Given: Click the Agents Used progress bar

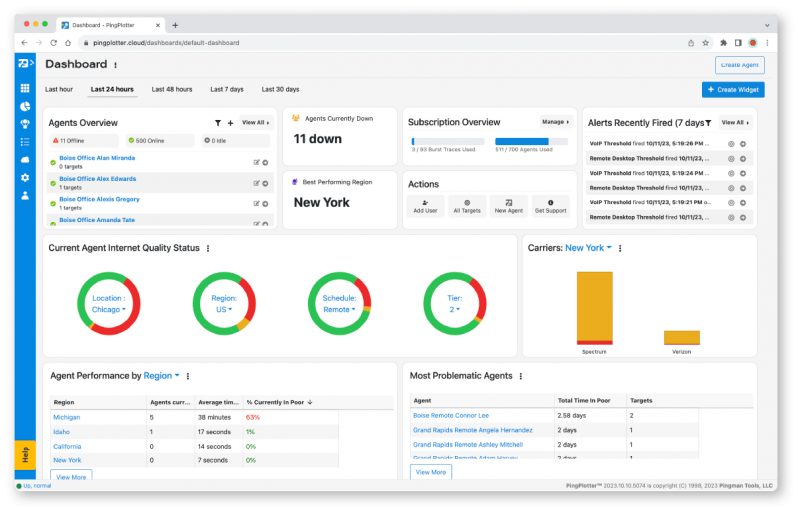Looking at the screenshot, I should (531, 141).
